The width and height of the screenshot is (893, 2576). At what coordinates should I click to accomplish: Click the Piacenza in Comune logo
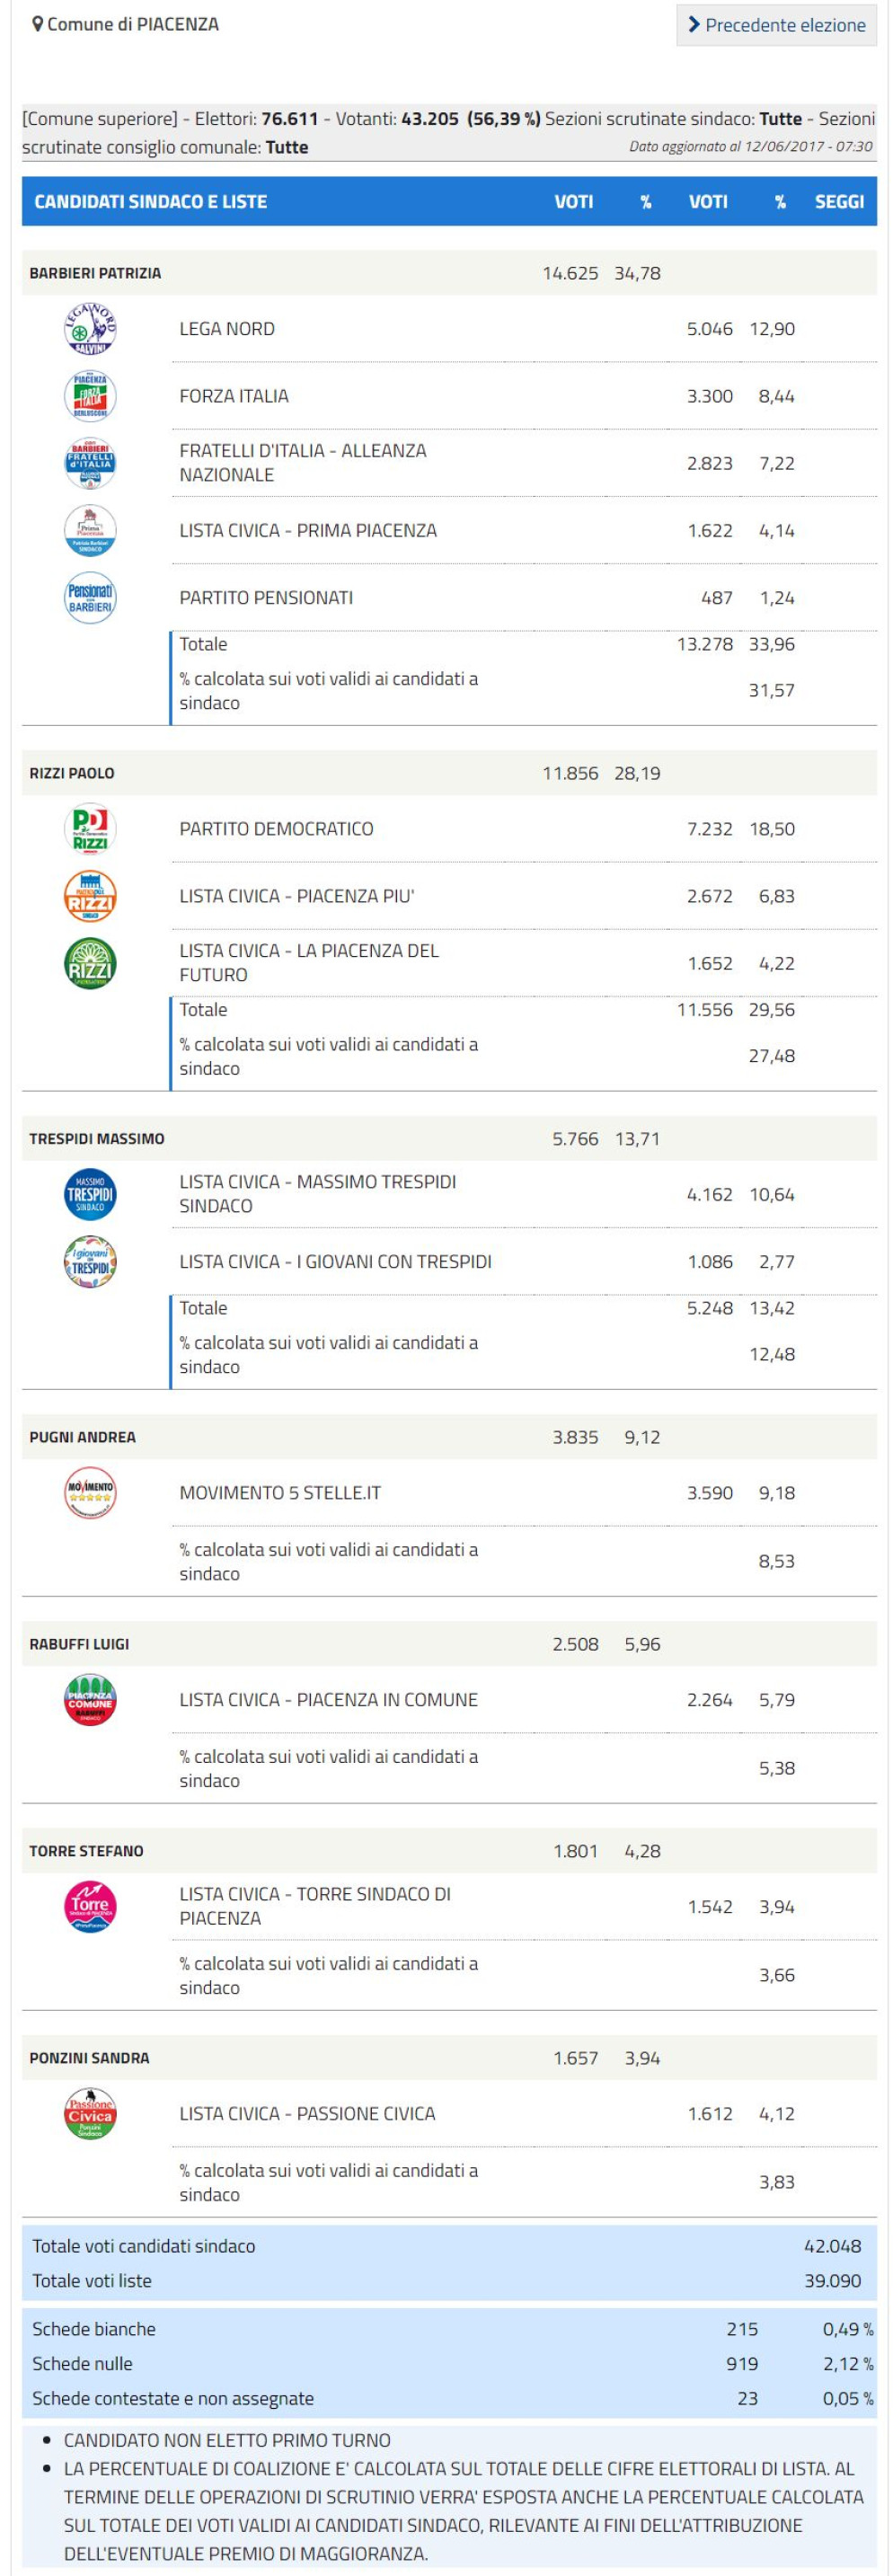[x=90, y=1700]
